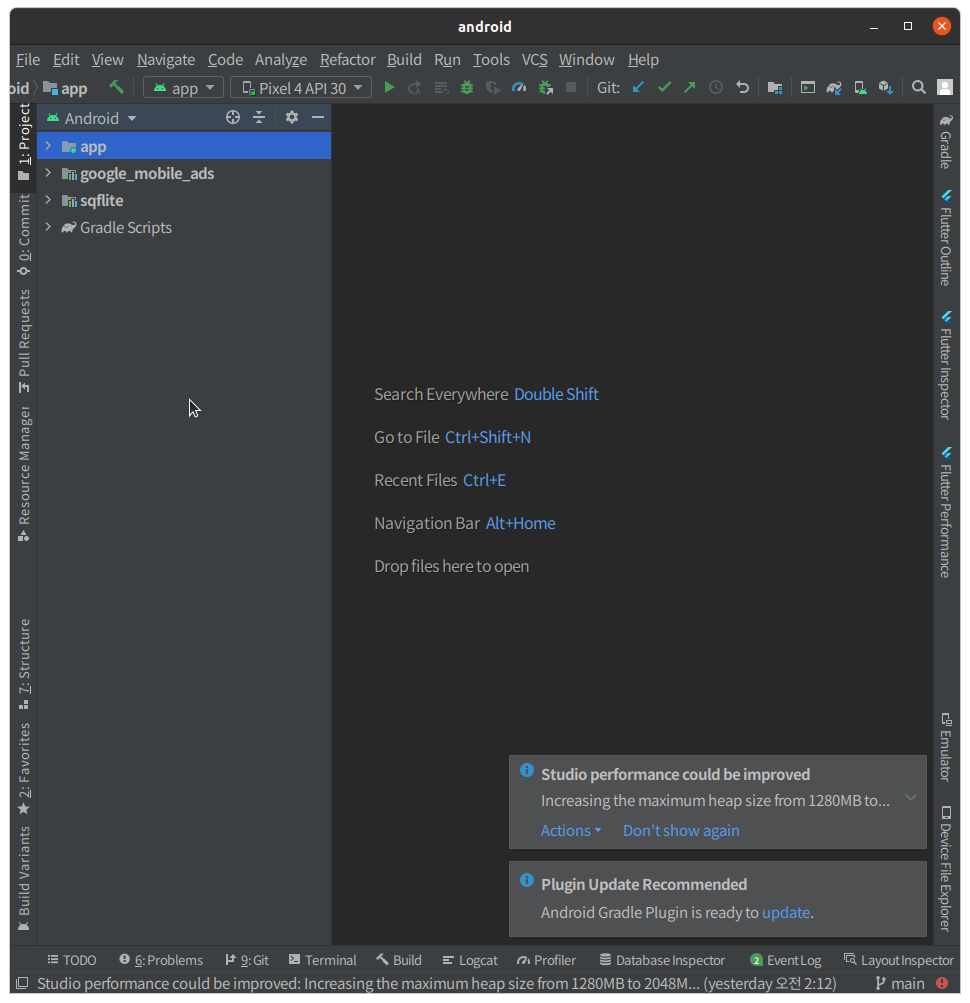
Task: Open the File menu
Action: (x=28, y=59)
